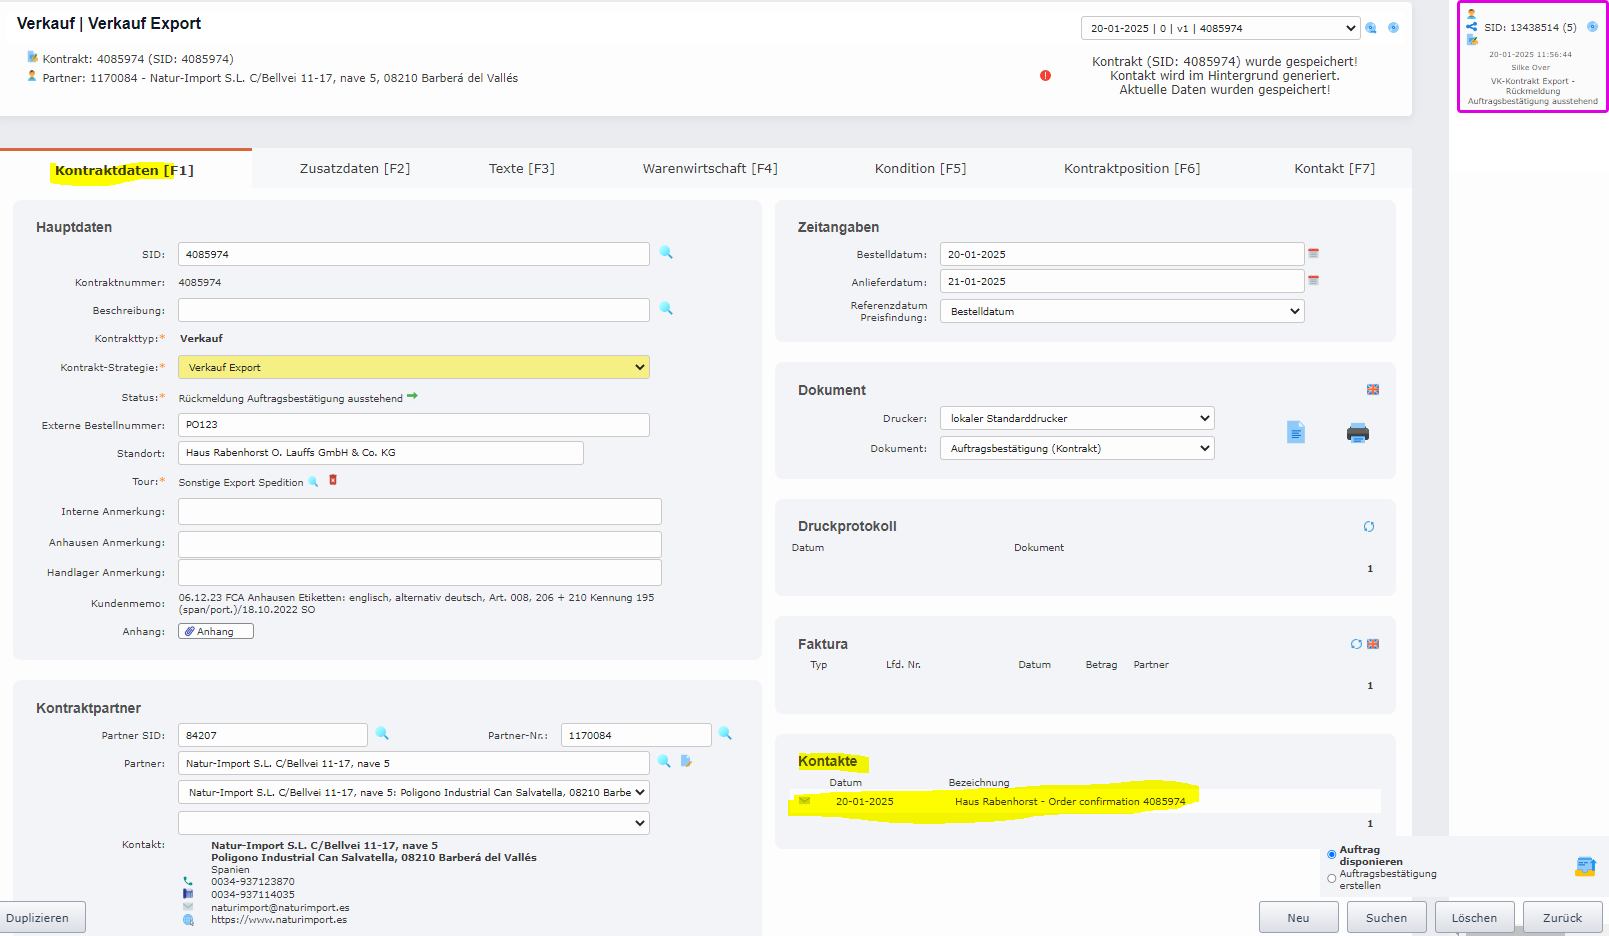Click the magnifier icon beside SID field
The height and width of the screenshot is (936, 1609).
(x=666, y=253)
